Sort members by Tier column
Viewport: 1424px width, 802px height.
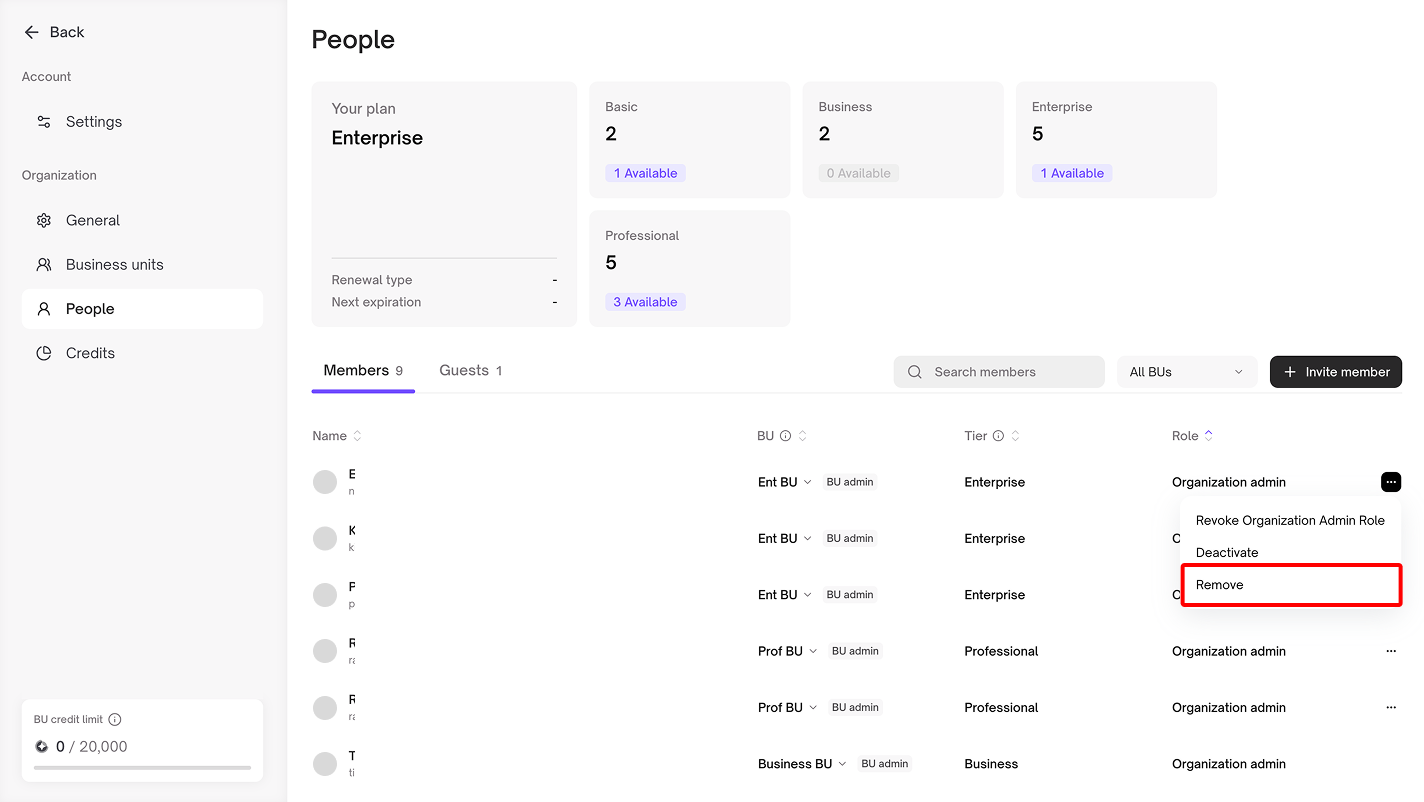point(1015,436)
